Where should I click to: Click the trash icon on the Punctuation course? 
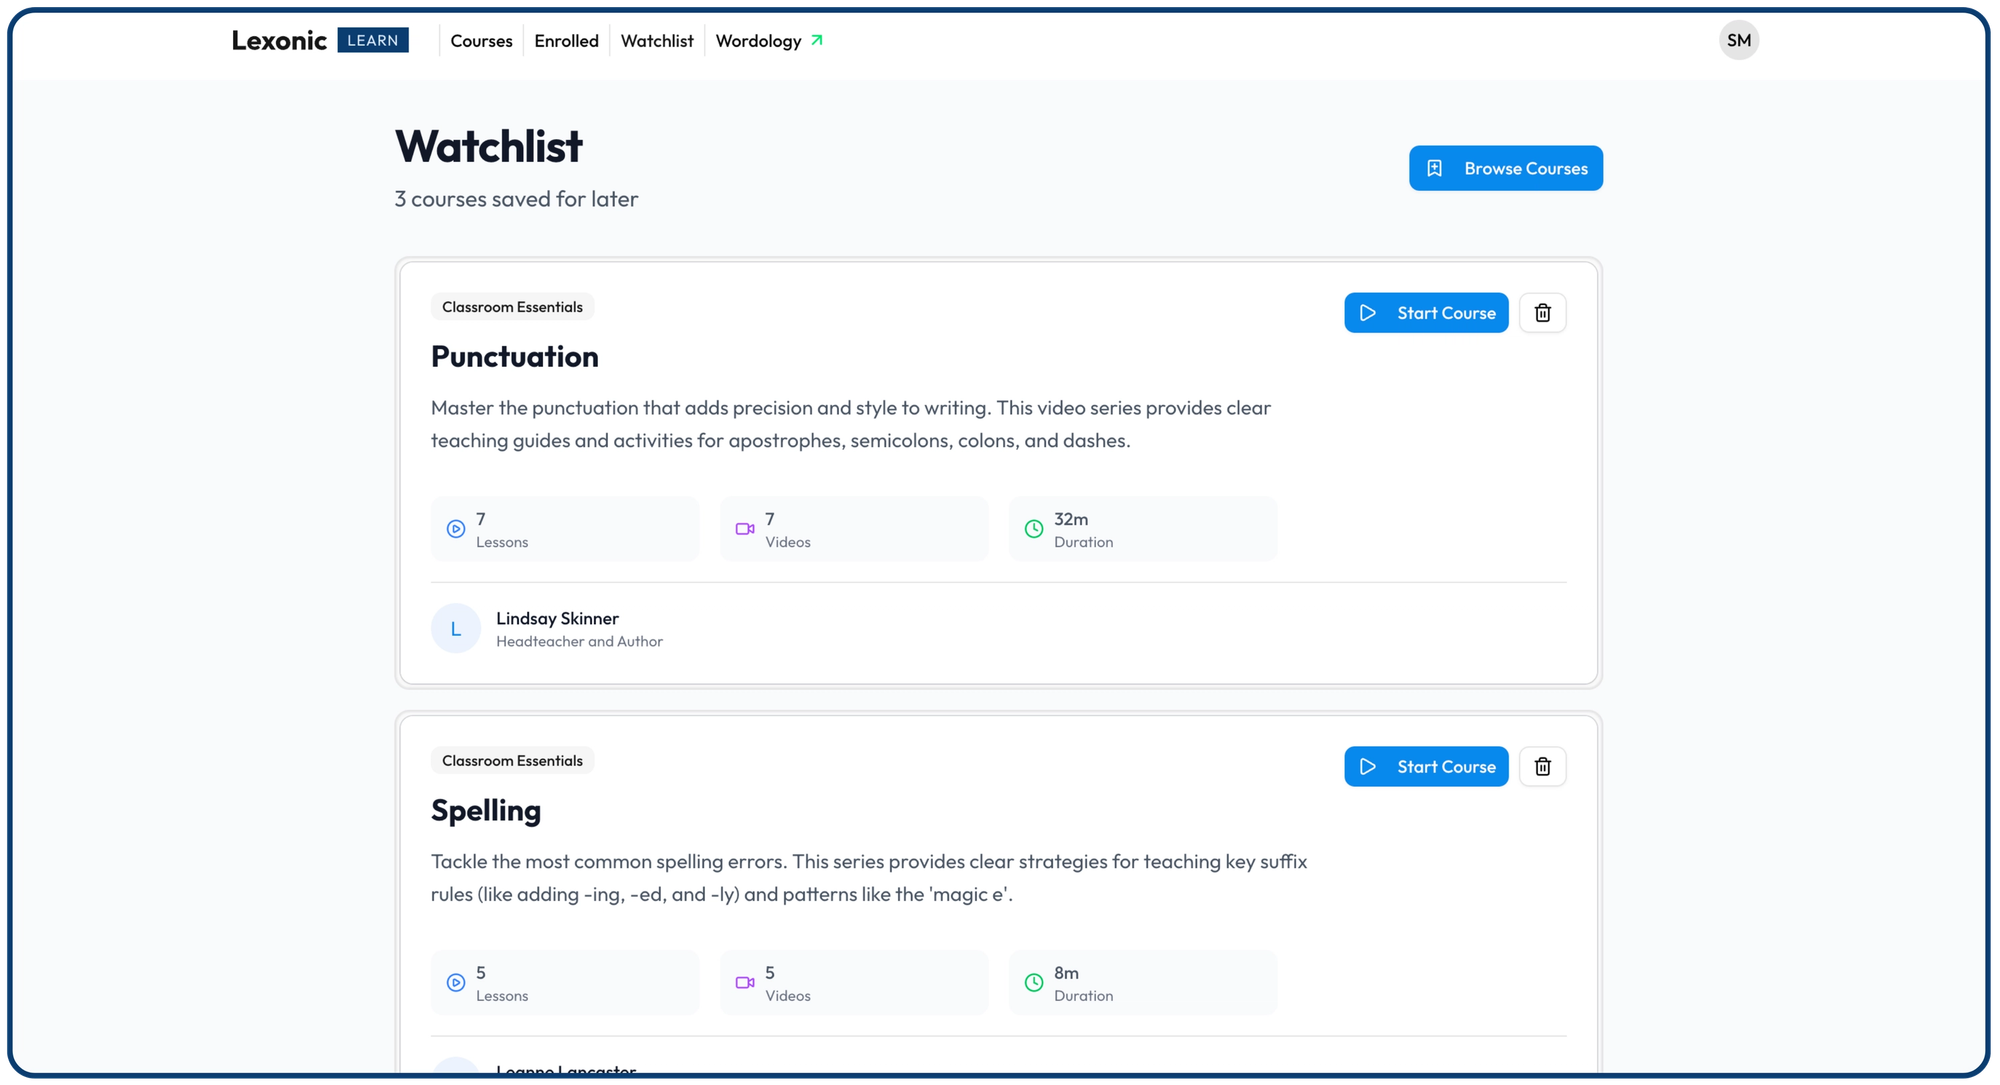pyautogui.click(x=1543, y=312)
